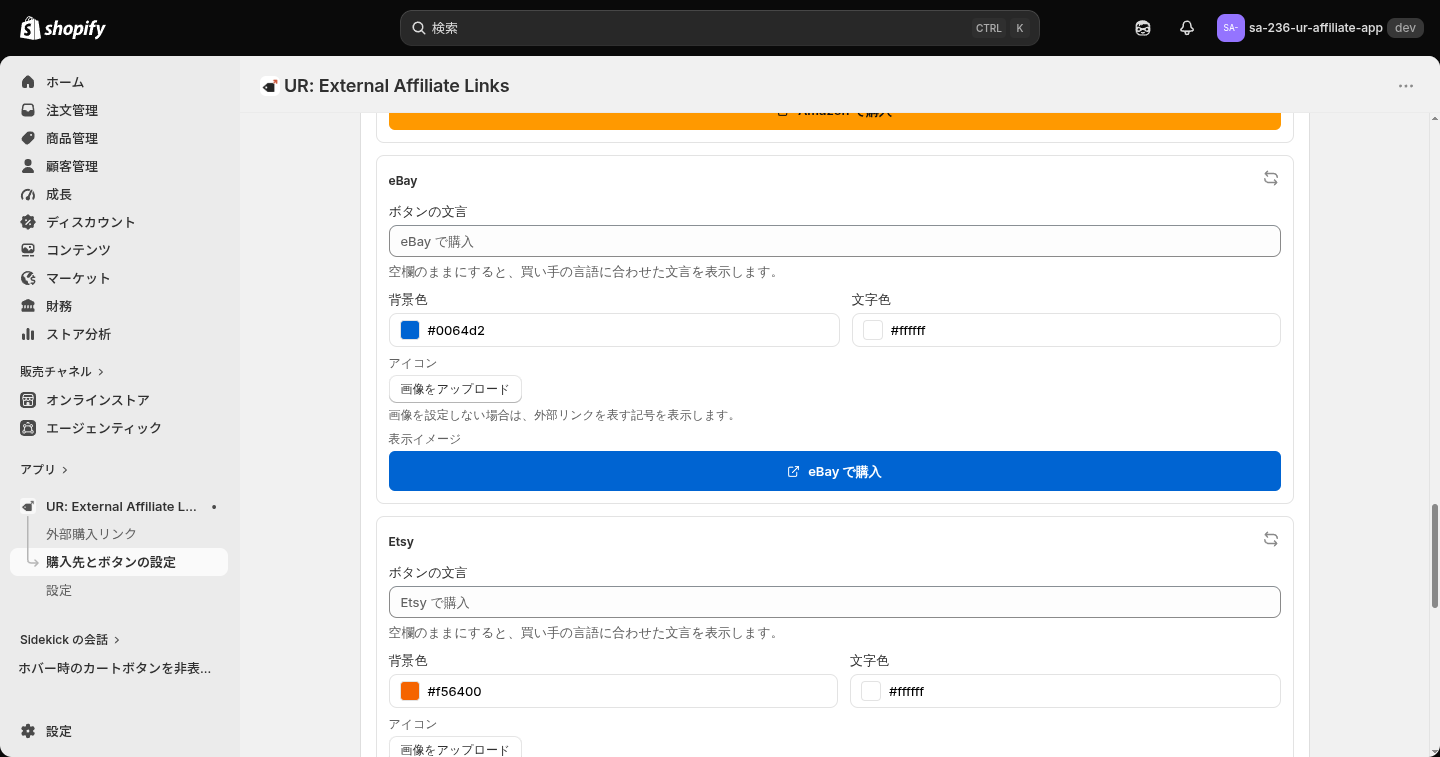1440x757 pixels.
Task: Click the Shopify logo
Action: (x=63, y=28)
